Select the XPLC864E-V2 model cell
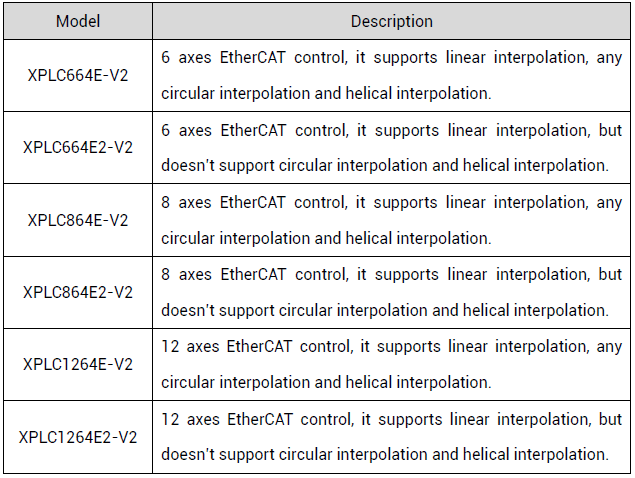The image size is (635, 478). click(x=78, y=220)
